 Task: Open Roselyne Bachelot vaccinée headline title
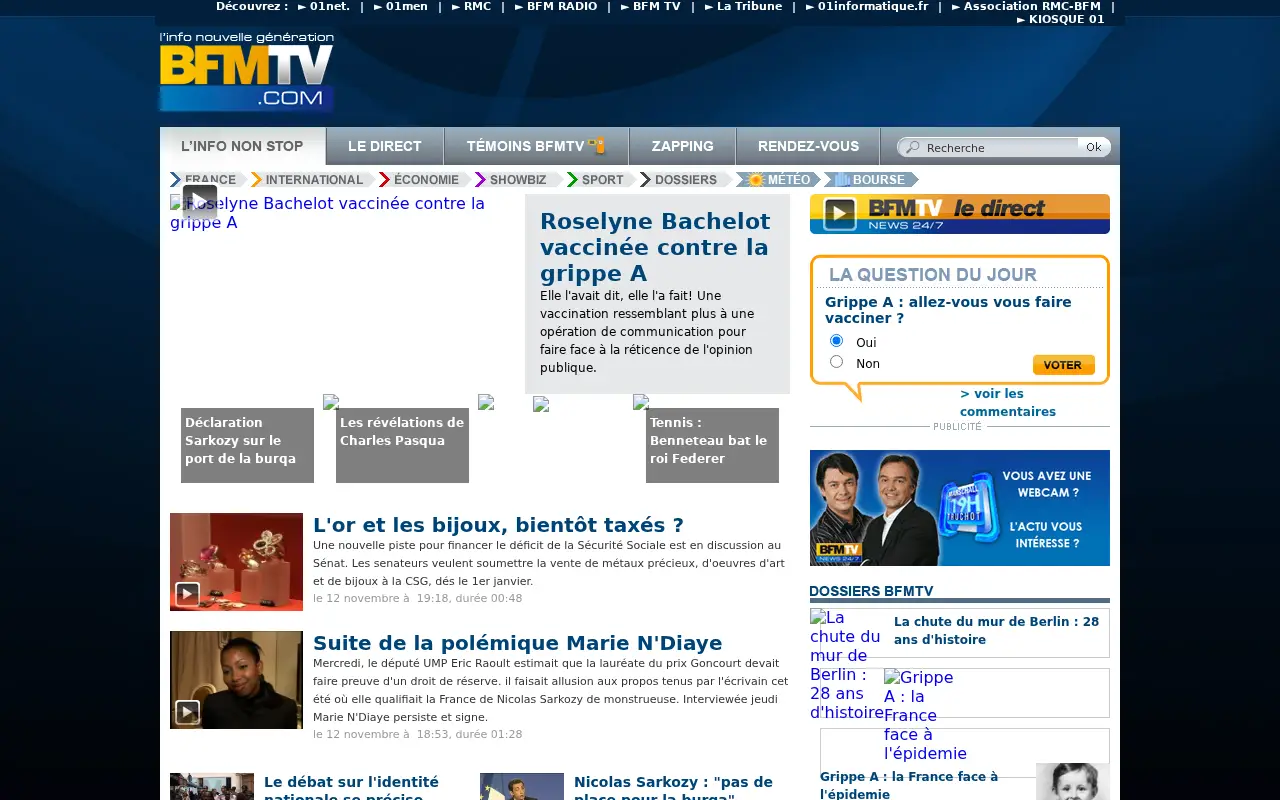click(655, 247)
